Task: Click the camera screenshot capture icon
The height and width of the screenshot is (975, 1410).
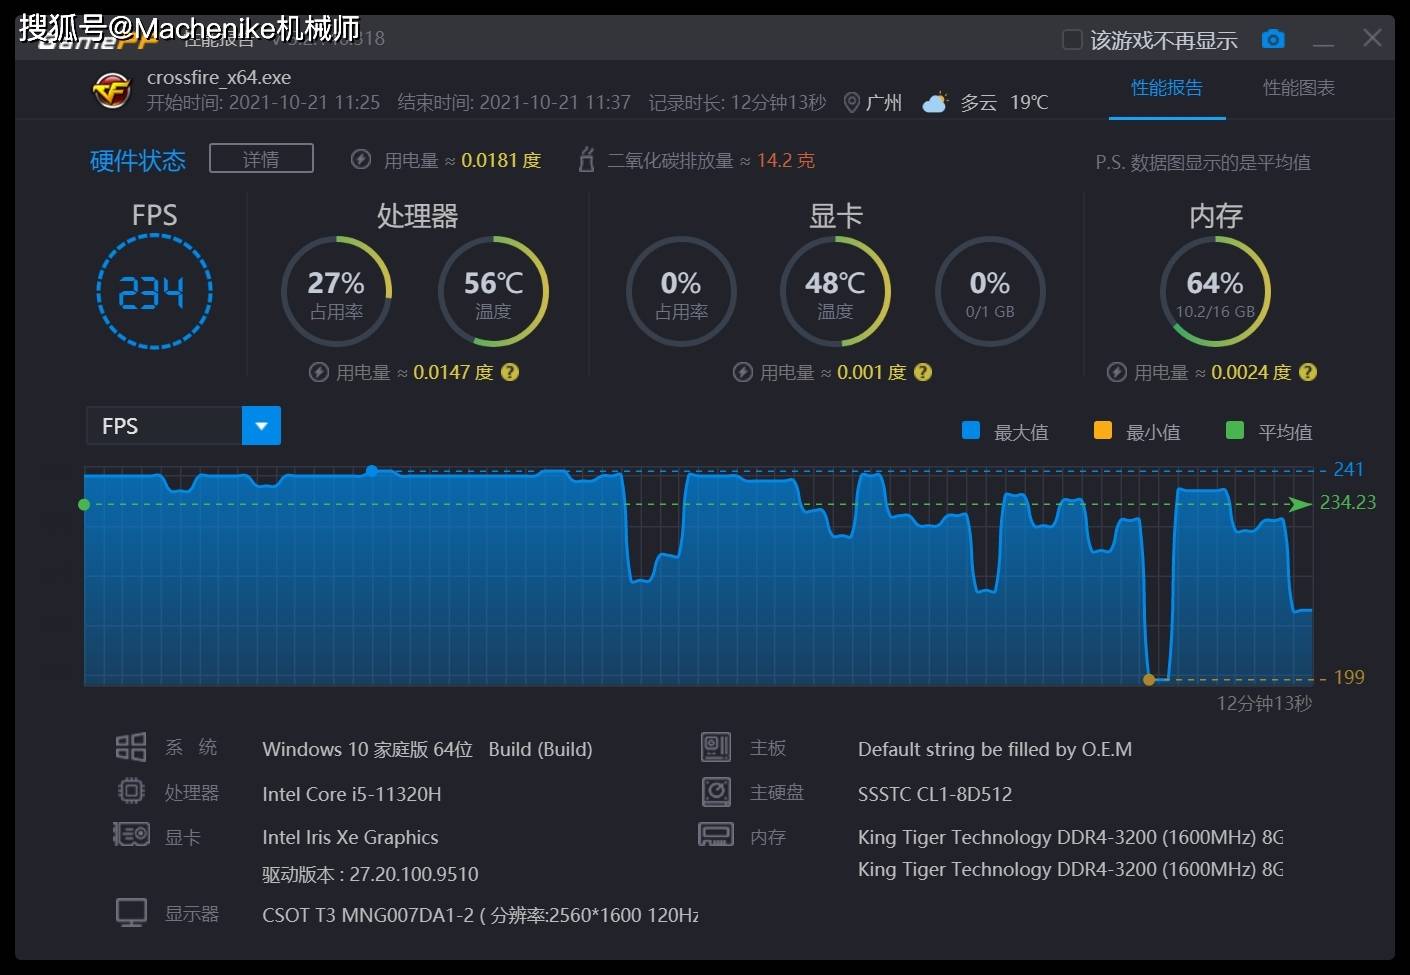Action: [1272, 38]
